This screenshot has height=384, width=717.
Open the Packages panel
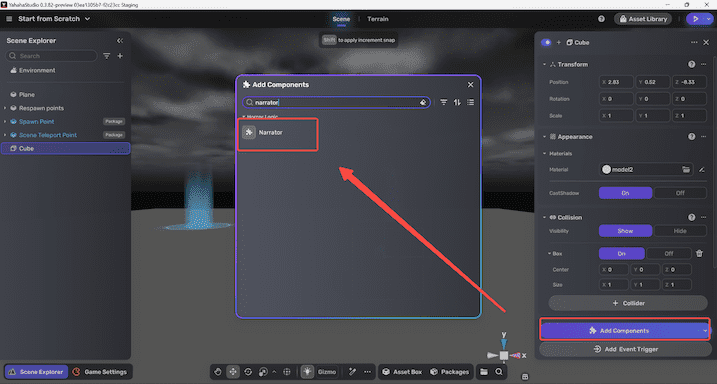click(450, 372)
